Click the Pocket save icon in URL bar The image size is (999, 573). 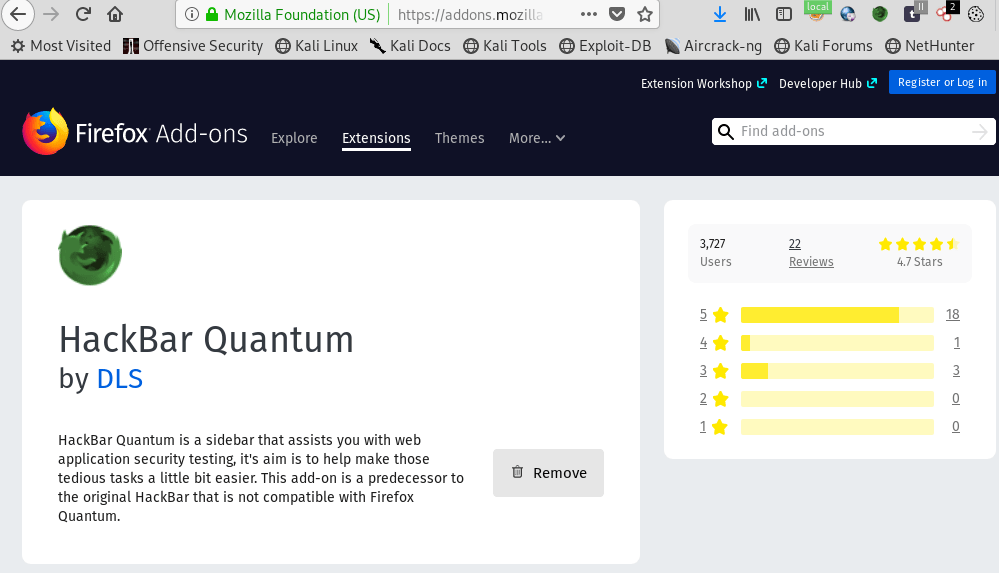click(617, 15)
